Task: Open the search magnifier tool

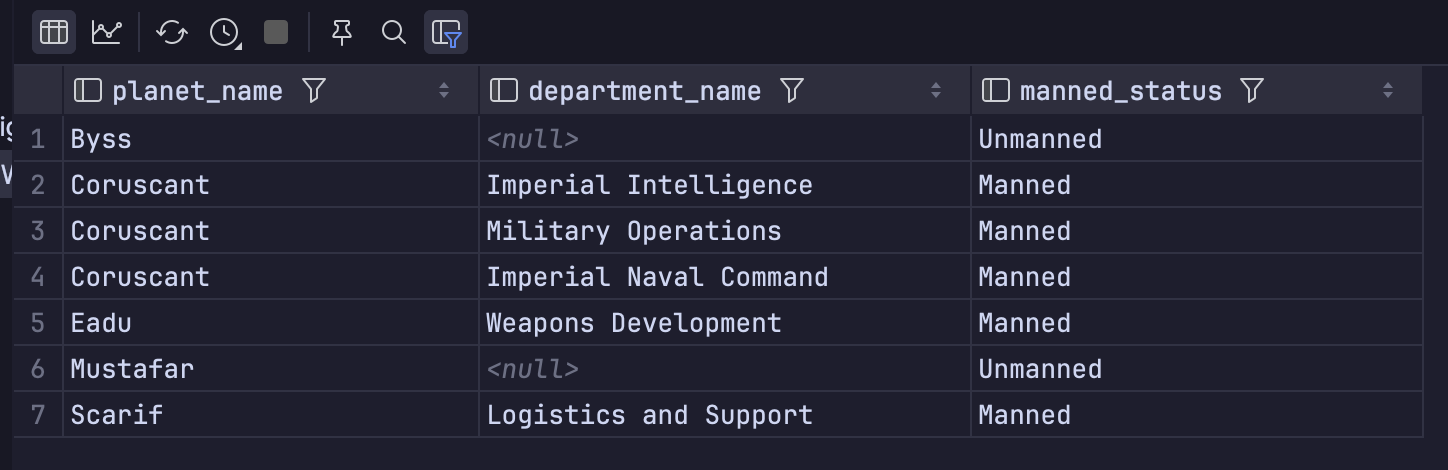Action: [x=394, y=32]
